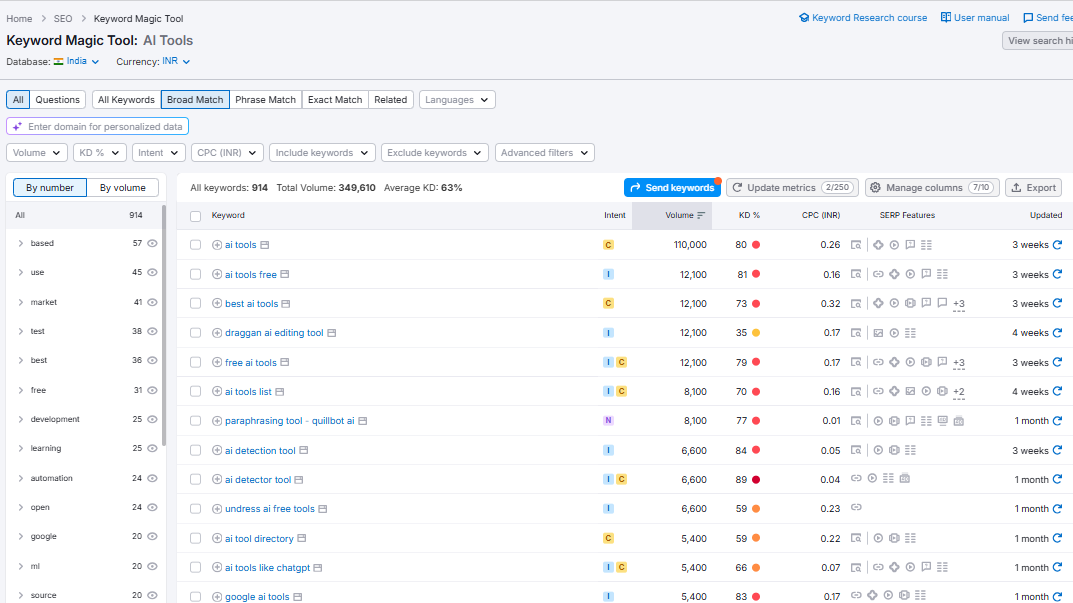1073x603 pixels.
Task: Switch groups to By volume
Action: (x=122, y=188)
